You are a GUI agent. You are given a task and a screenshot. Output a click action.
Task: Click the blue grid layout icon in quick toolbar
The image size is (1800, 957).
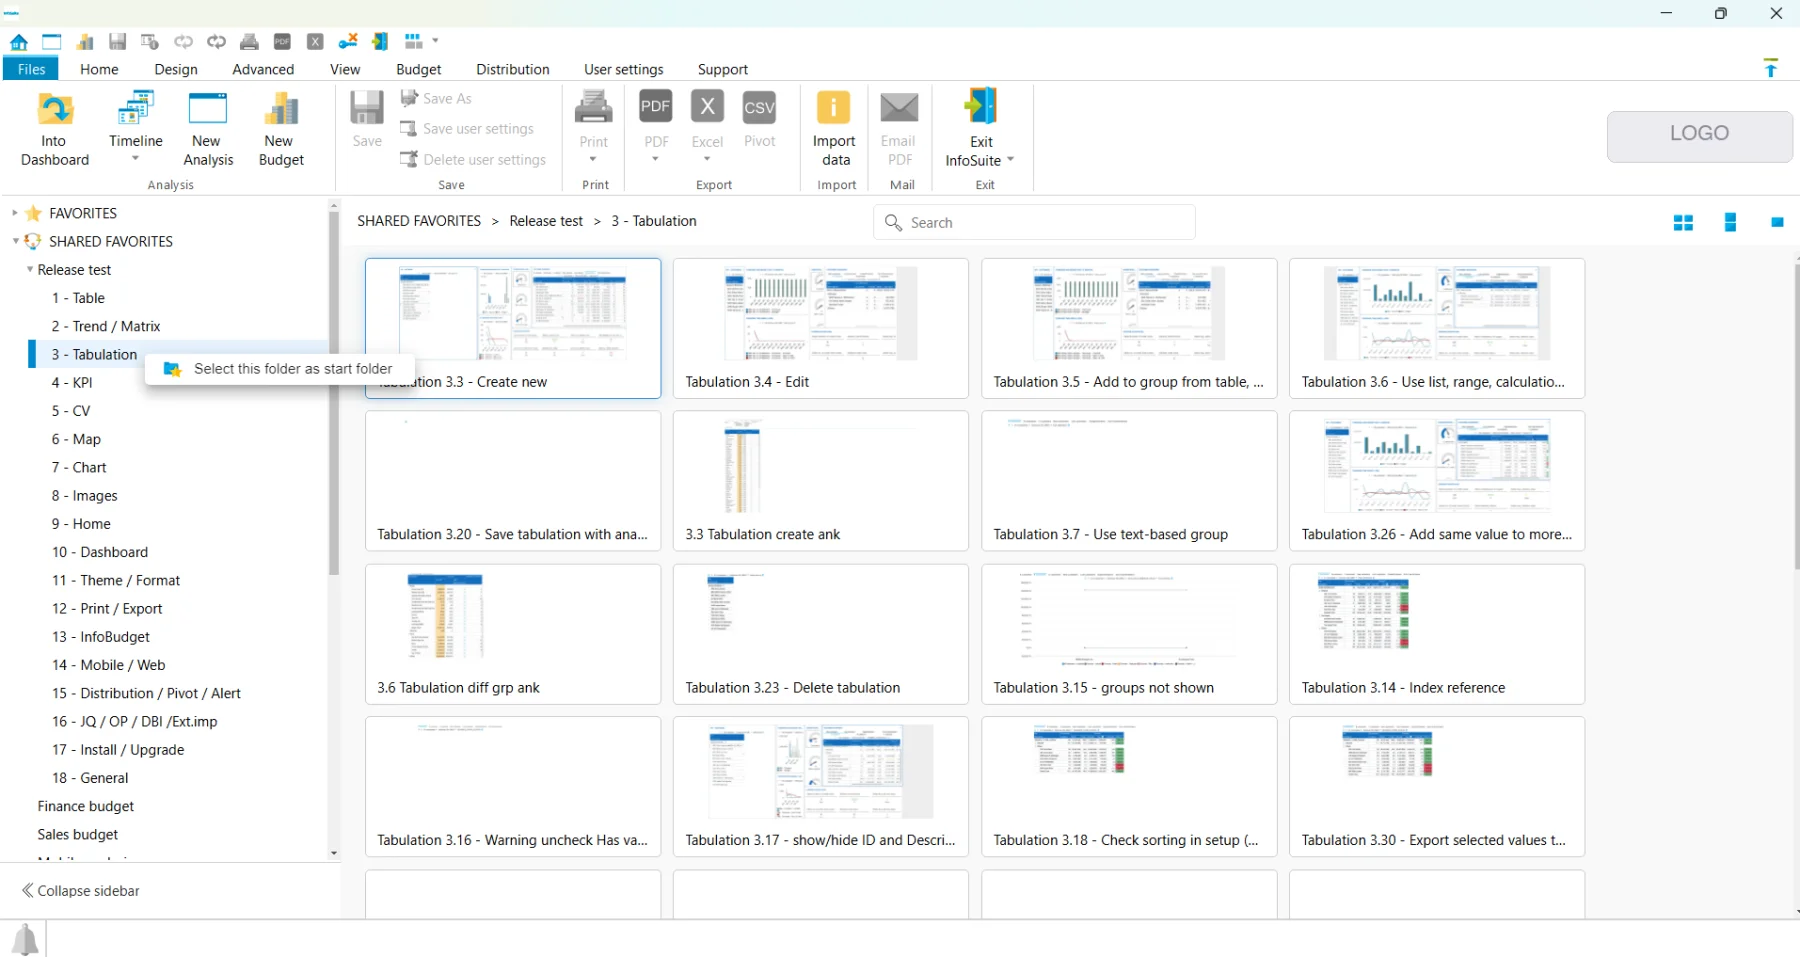click(413, 42)
